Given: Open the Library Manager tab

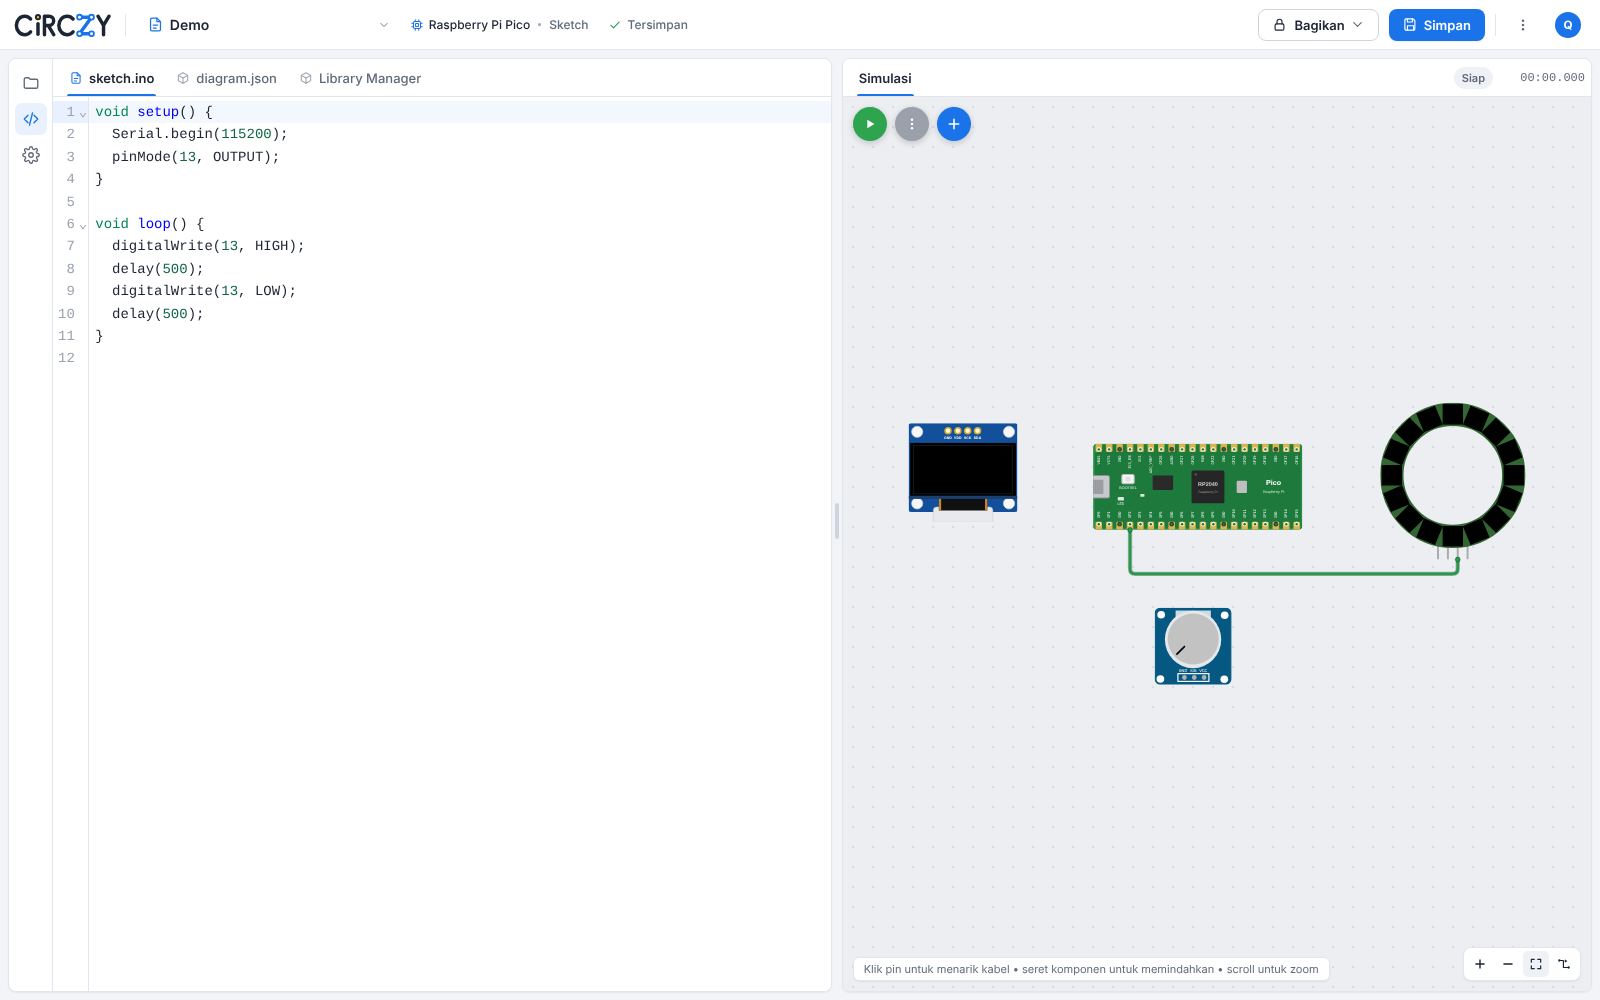Looking at the screenshot, I should pyautogui.click(x=361, y=78).
